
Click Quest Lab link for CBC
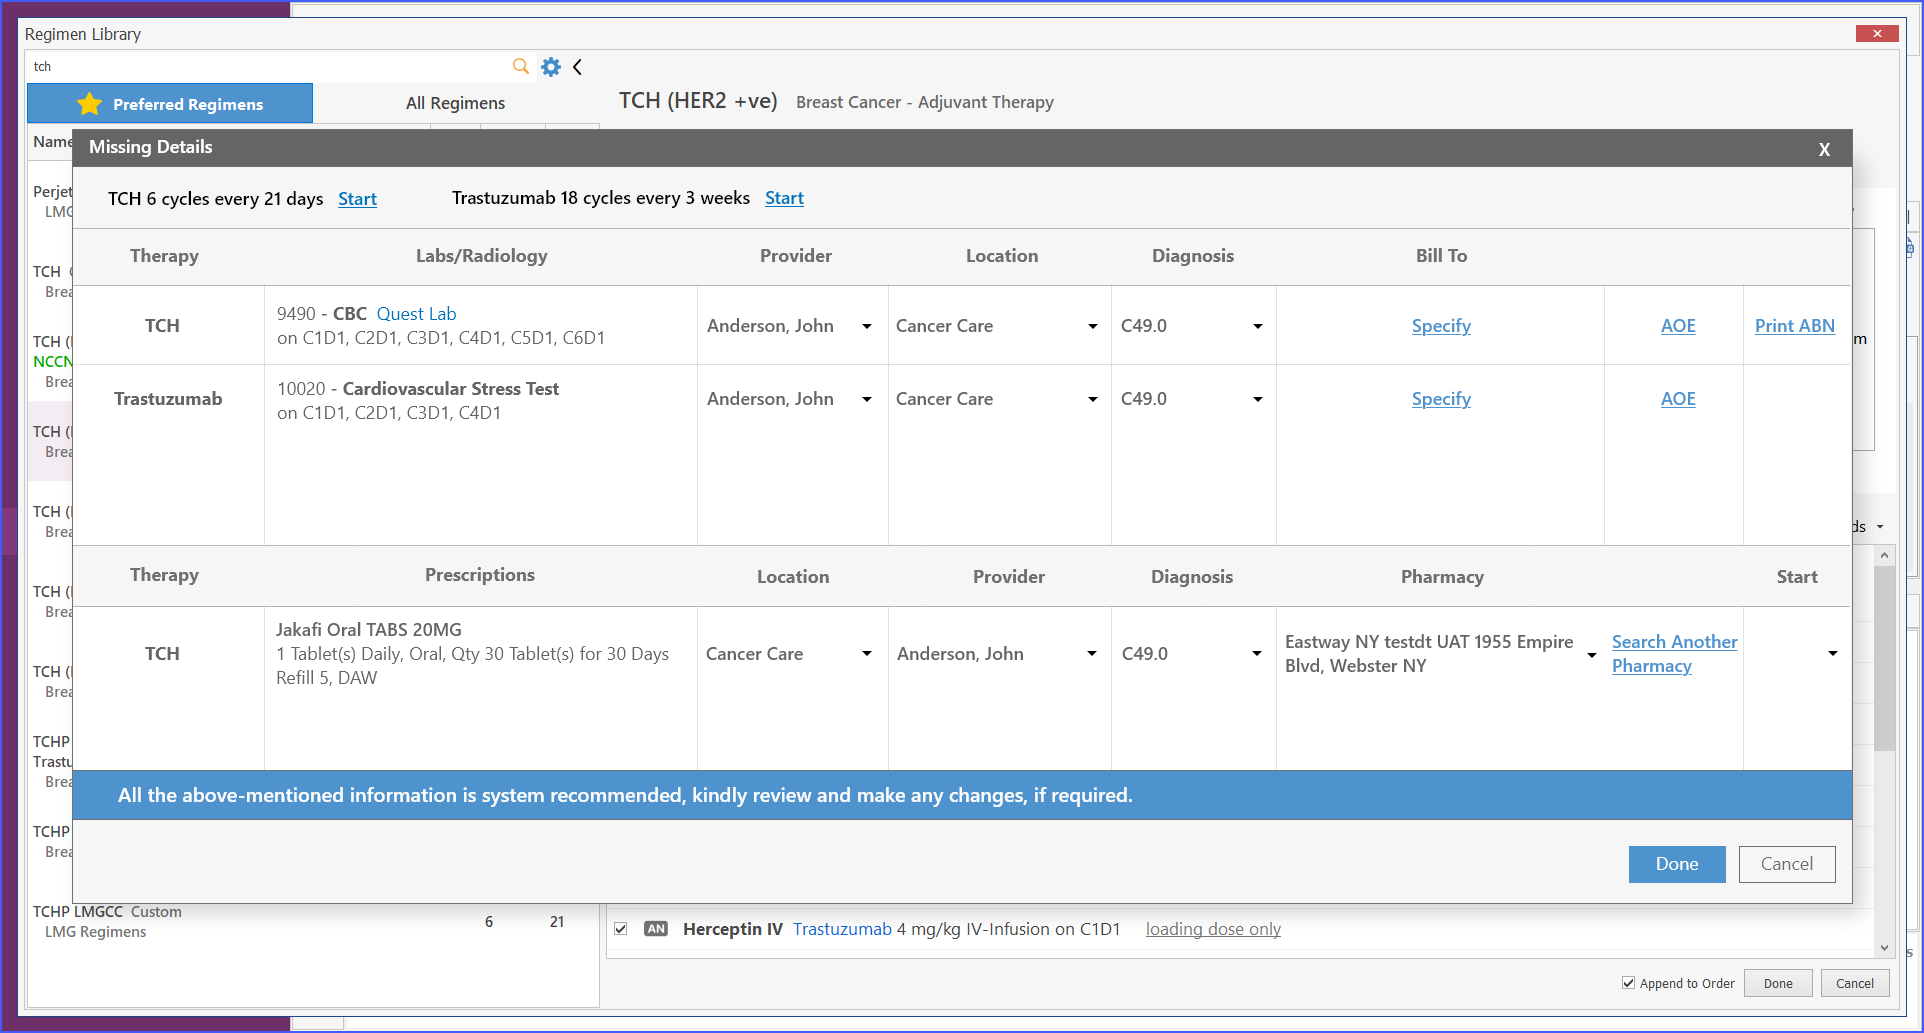click(x=416, y=314)
